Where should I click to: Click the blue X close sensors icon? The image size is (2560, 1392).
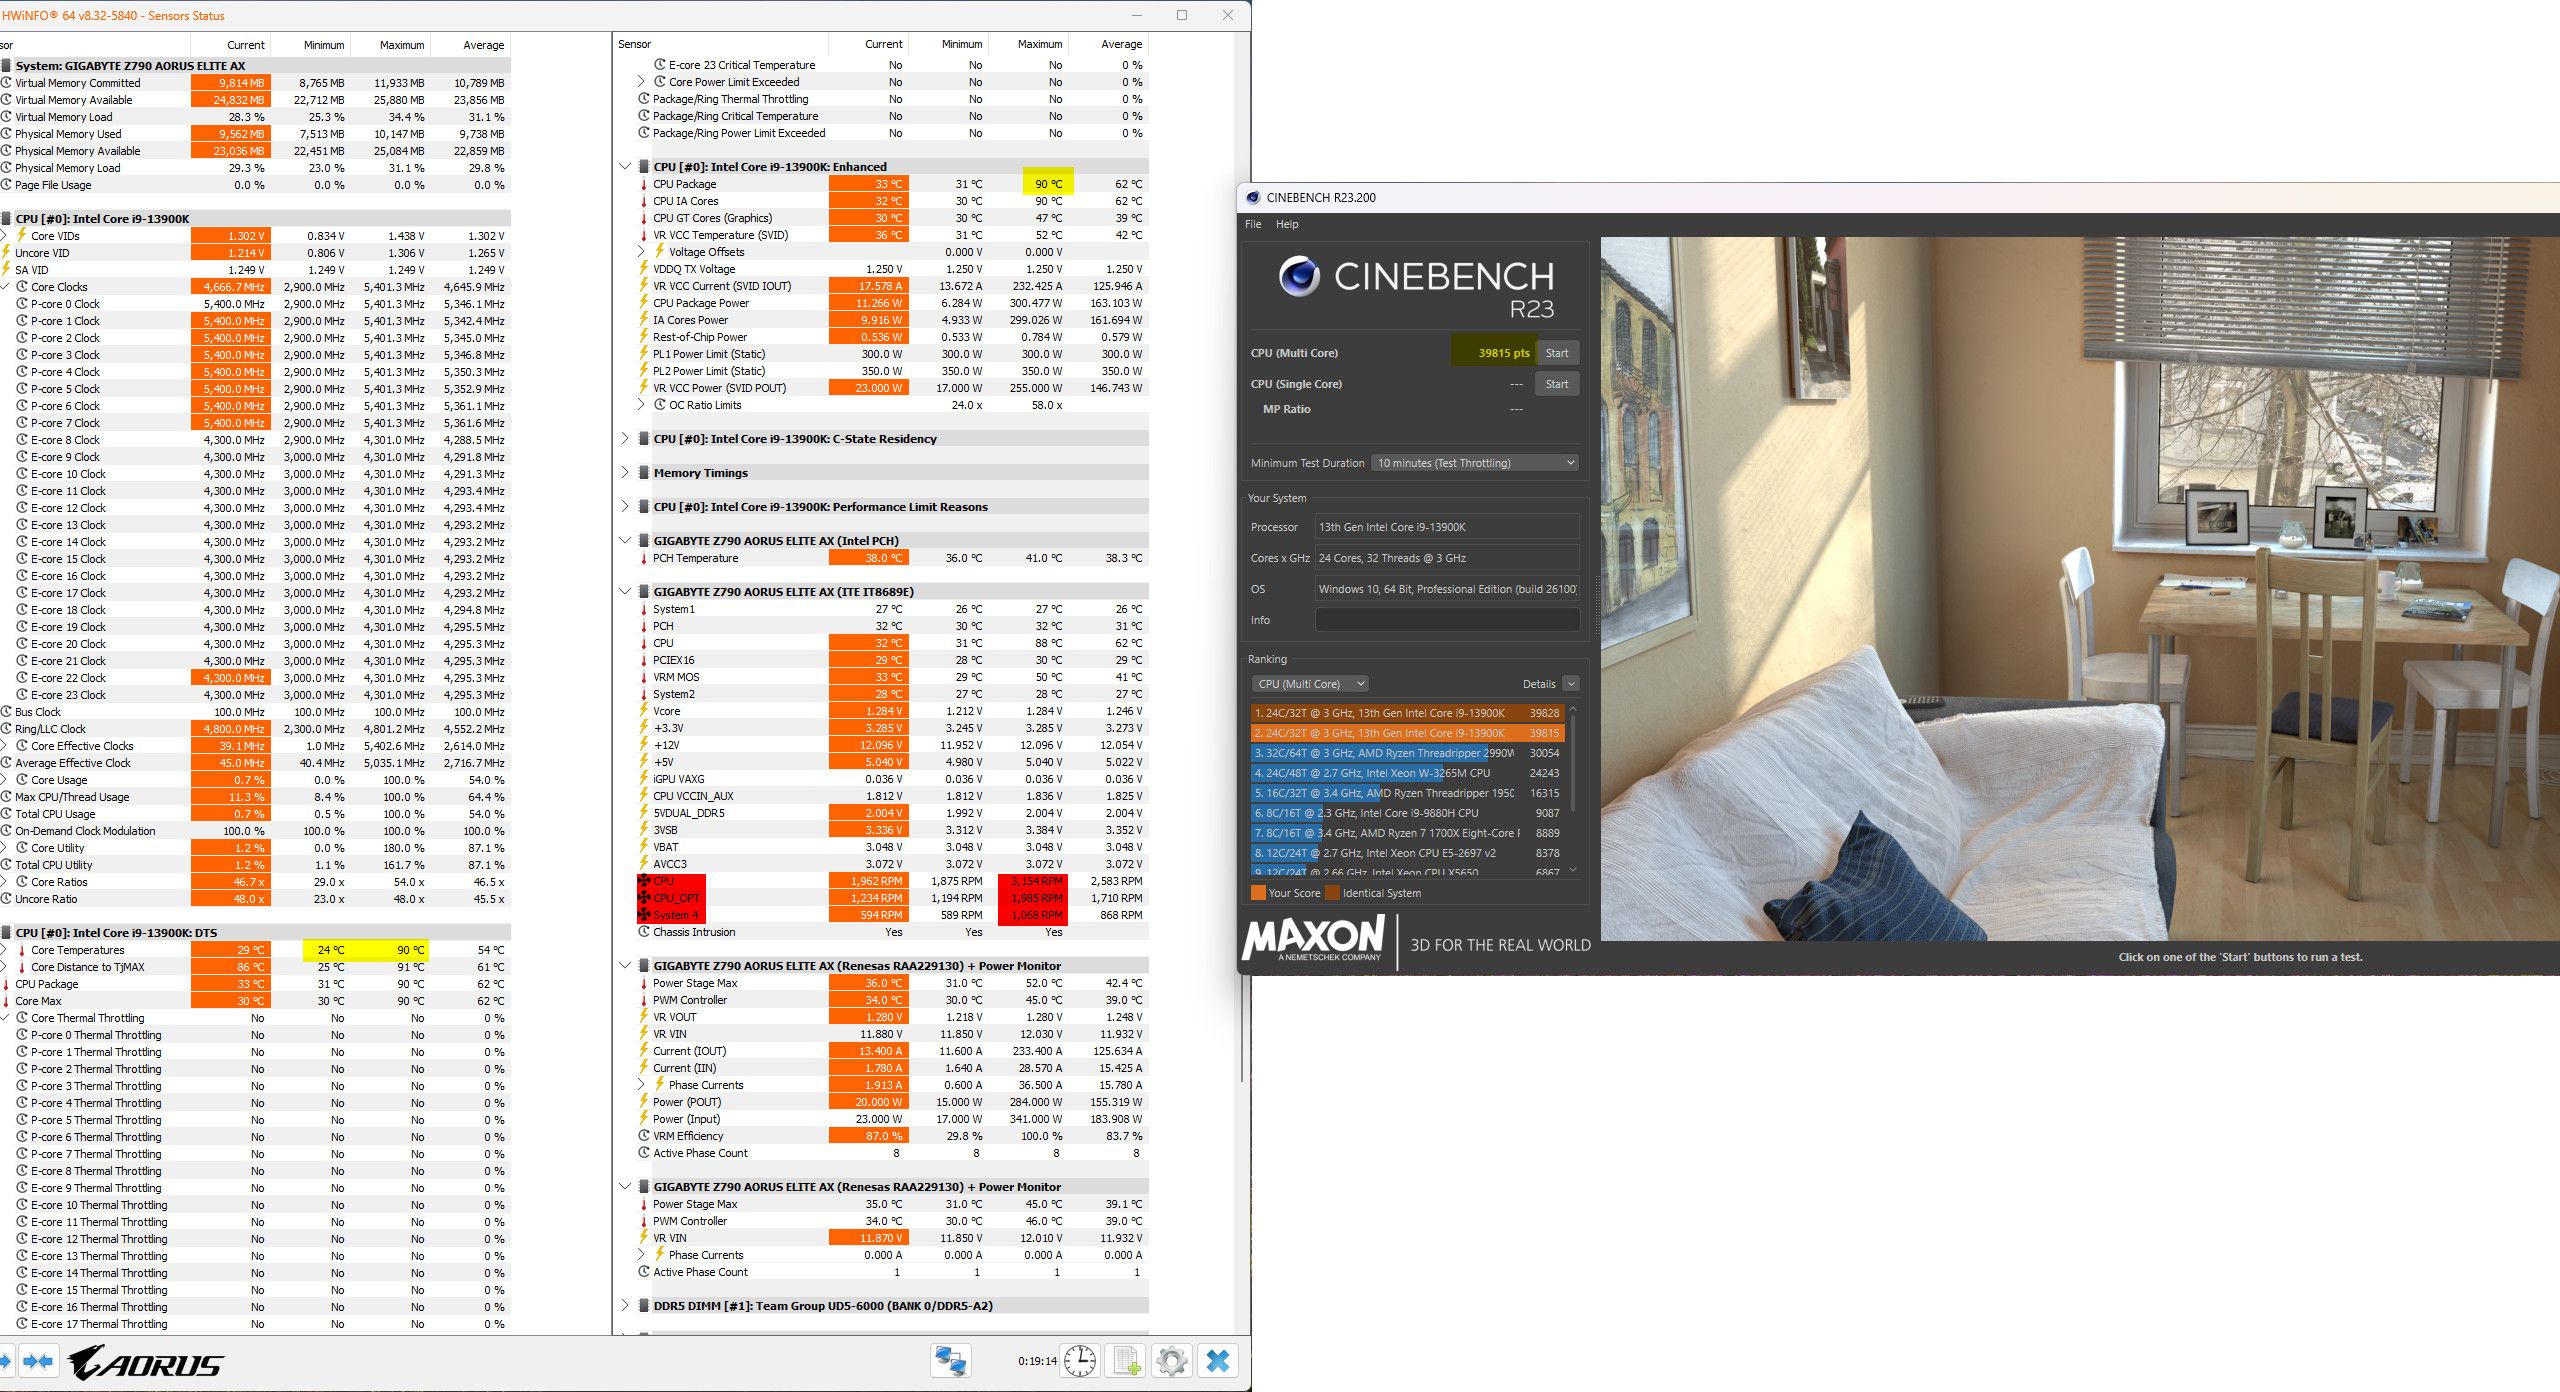[x=1217, y=1360]
